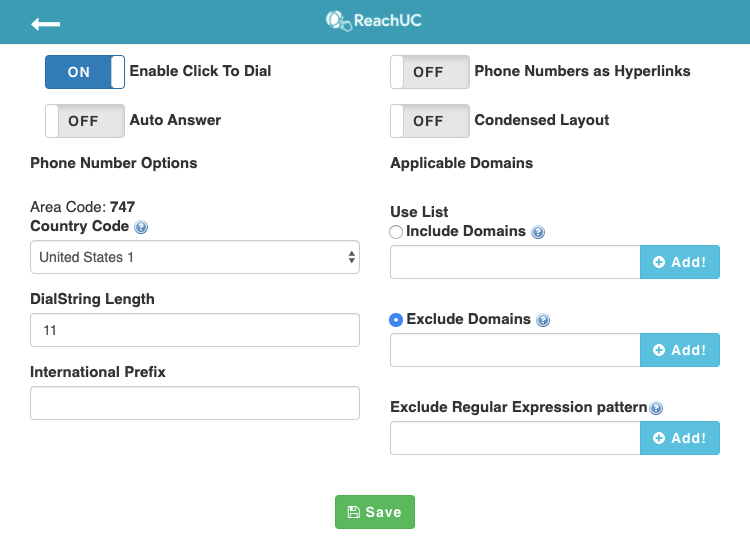Focus the International Prefix field
The height and width of the screenshot is (539, 750).
195,403
